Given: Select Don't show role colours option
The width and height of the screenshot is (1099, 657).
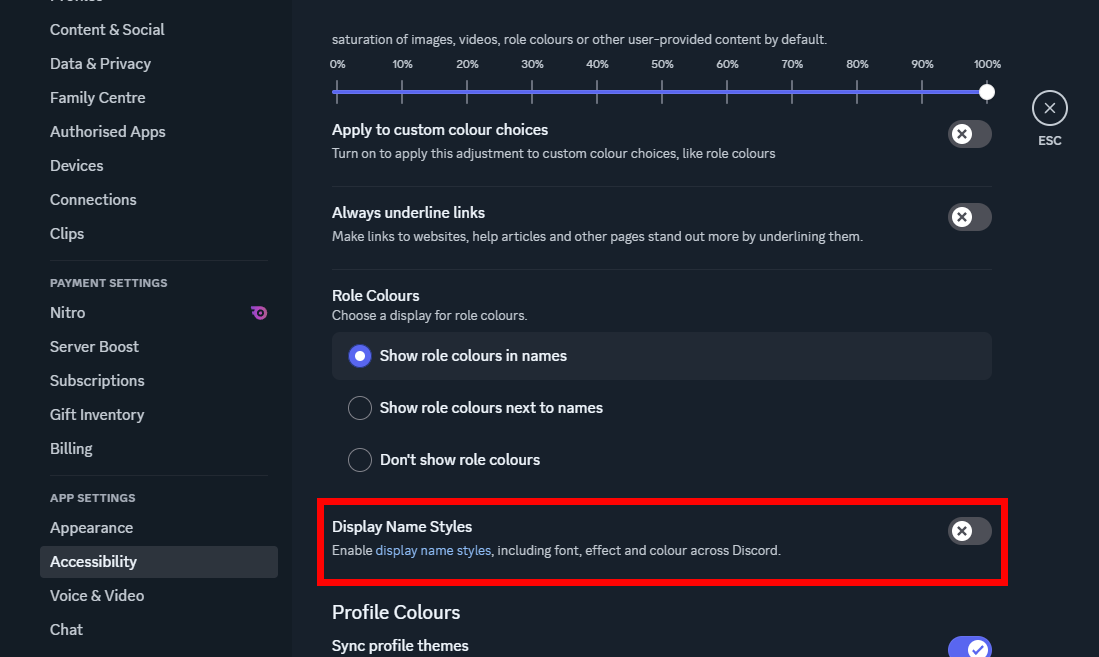Looking at the screenshot, I should click(x=360, y=460).
